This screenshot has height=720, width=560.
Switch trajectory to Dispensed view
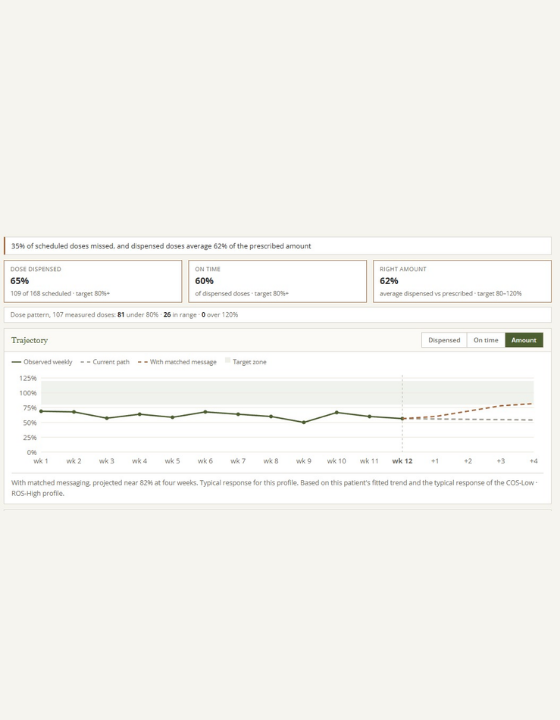[444, 340]
